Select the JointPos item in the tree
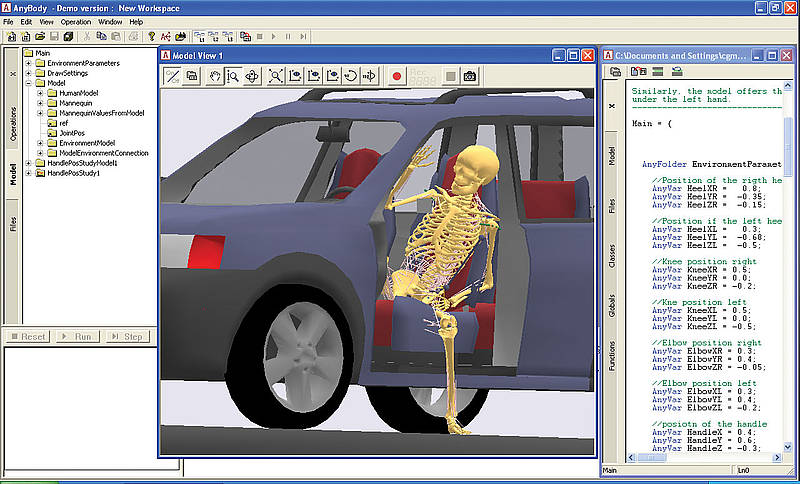This screenshot has height=484, width=800. pos(71,133)
